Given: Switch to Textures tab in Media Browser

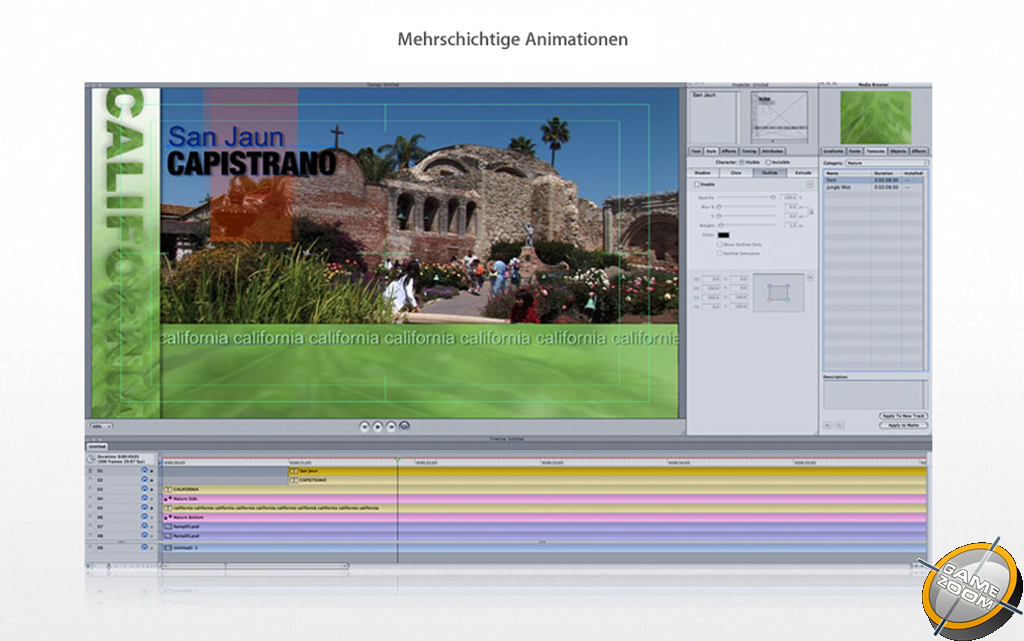Looking at the screenshot, I should 876,151.
